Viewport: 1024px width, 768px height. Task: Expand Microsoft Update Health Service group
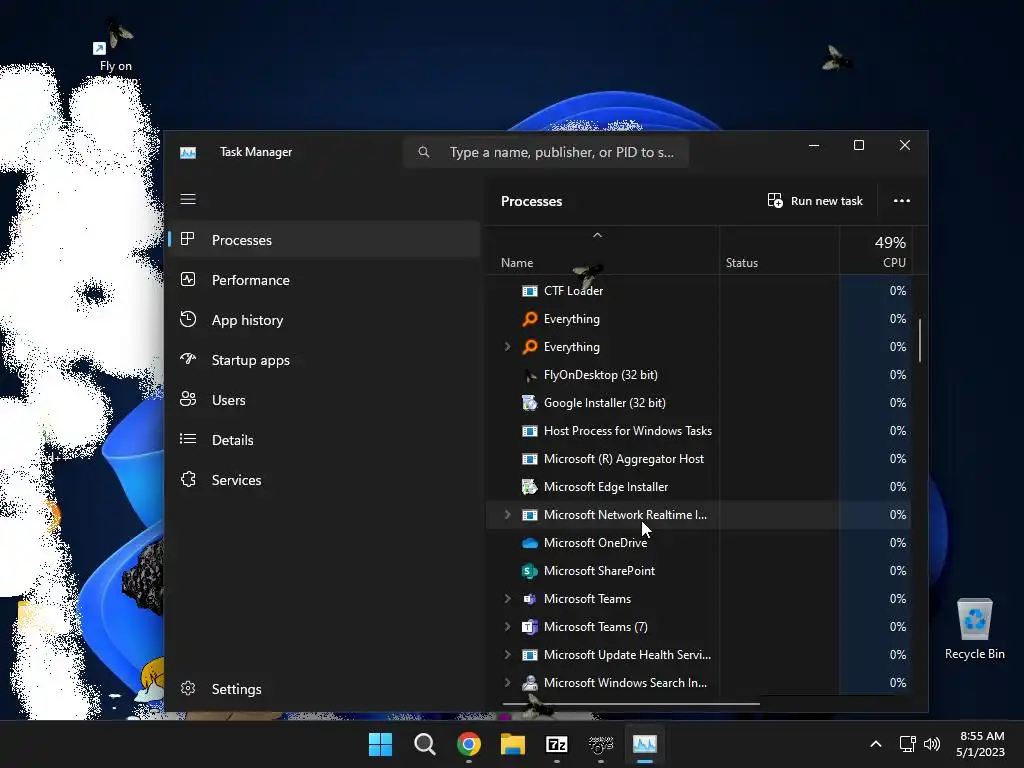[x=507, y=655]
